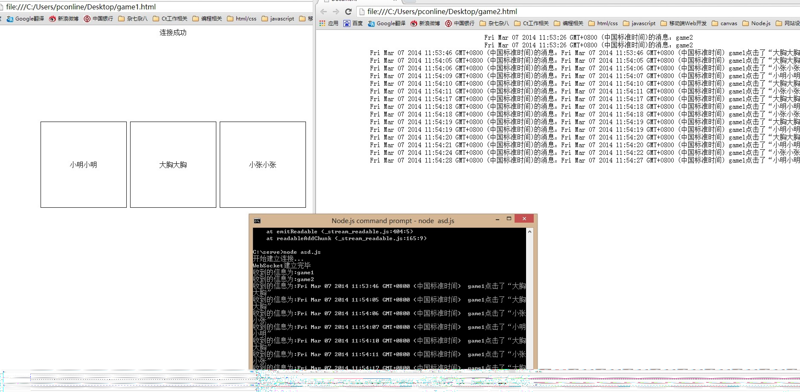Screen dimensions: 800x392
Task: Click game2 log row starting 11:54:21
Action: (x=585, y=145)
